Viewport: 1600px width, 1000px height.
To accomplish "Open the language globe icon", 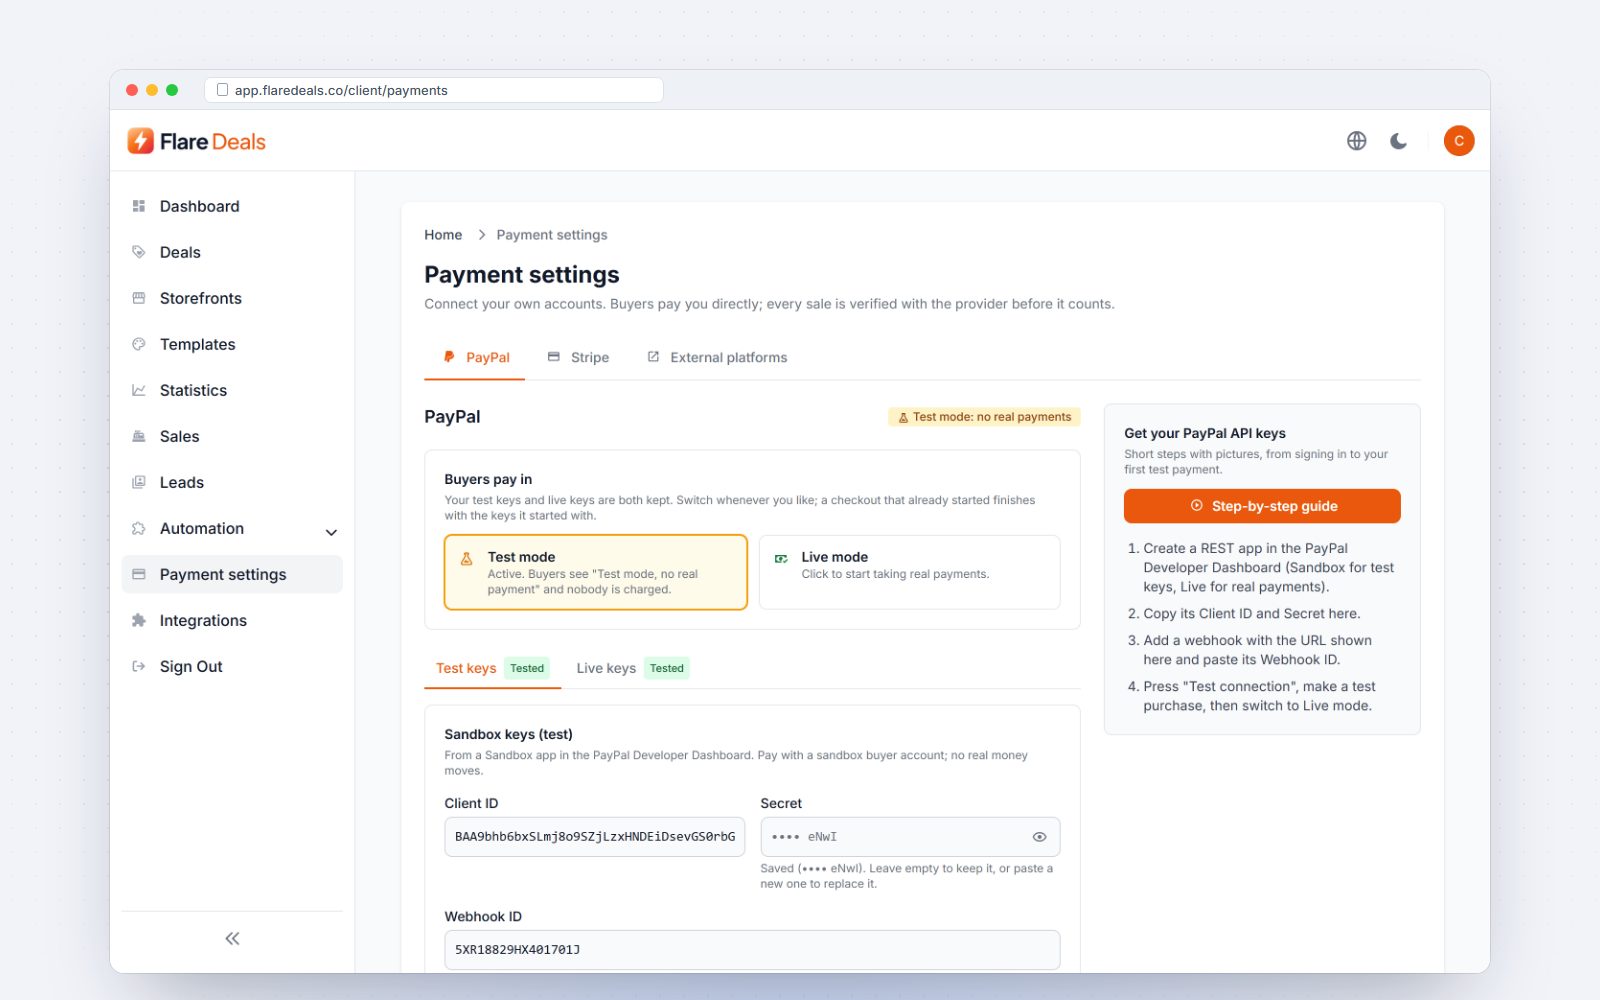I will [1356, 141].
